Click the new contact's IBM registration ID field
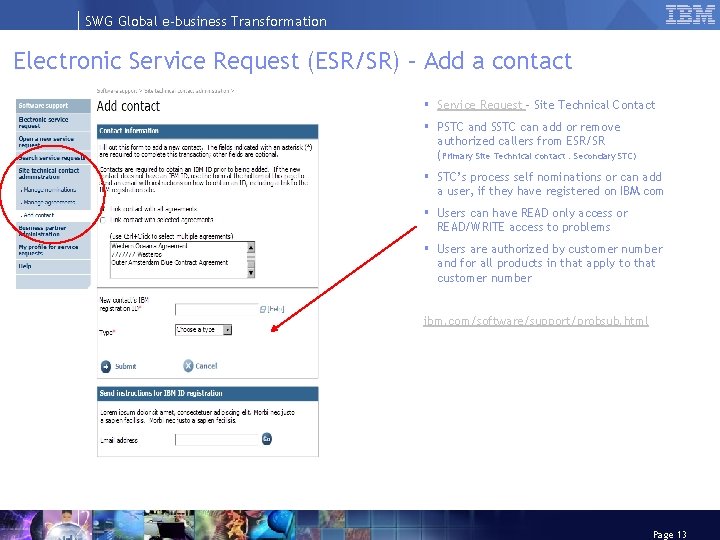The image size is (720, 540). coord(217,309)
